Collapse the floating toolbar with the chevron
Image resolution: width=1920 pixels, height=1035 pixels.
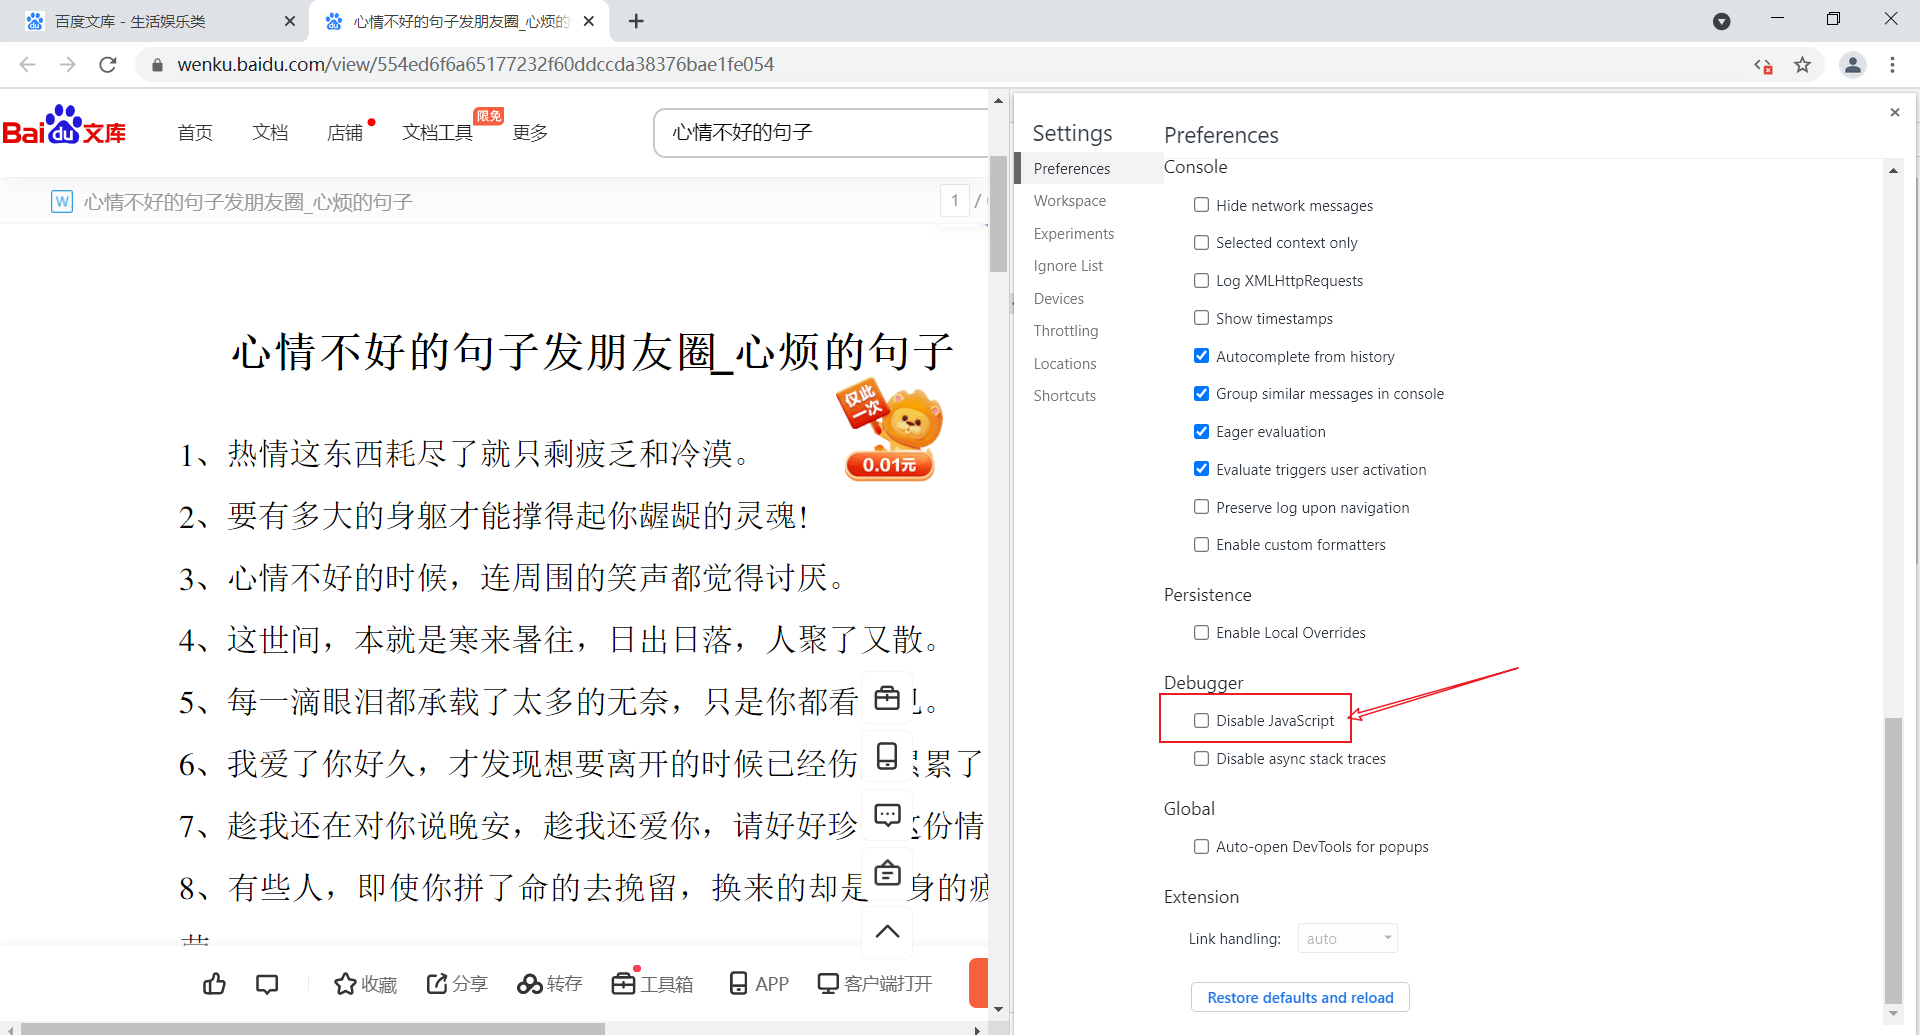(887, 931)
